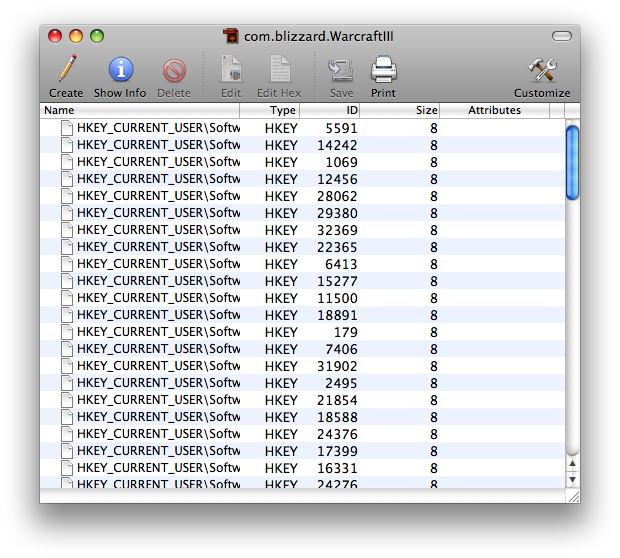Viewport: 620px width, 558px height.
Task: Select the row with ID 7406
Action: tap(302, 349)
